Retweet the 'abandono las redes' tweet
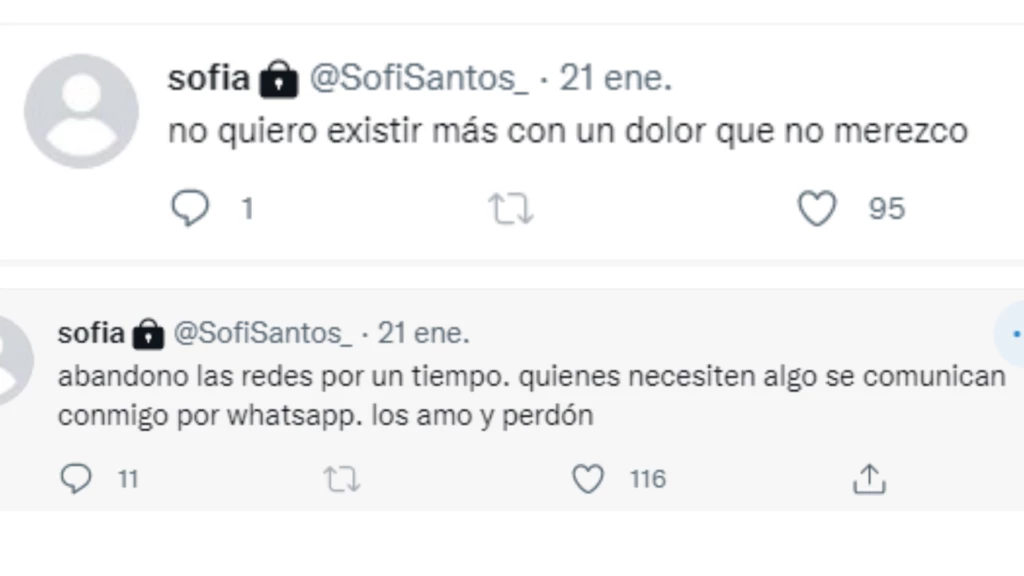The height and width of the screenshot is (576, 1024). 341,480
